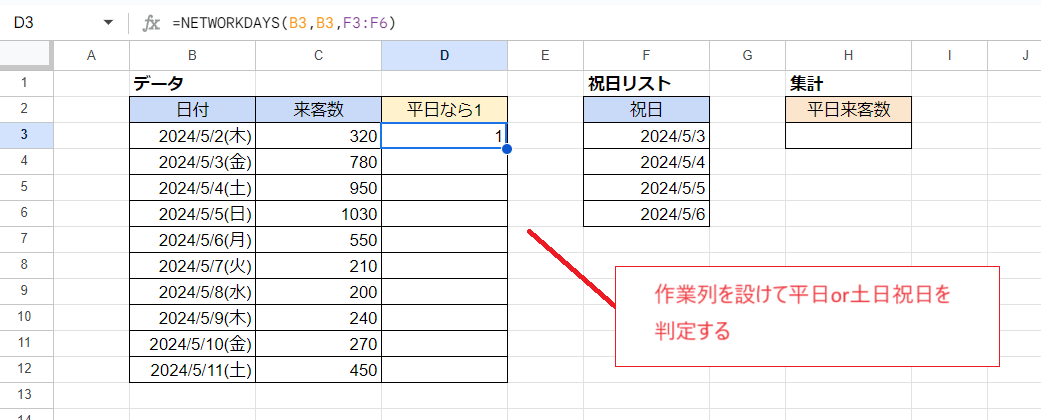This screenshot has width=1041, height=420.
Task: Select cell with date 2024/5/10(金)
Action: (x=193, y=344)
